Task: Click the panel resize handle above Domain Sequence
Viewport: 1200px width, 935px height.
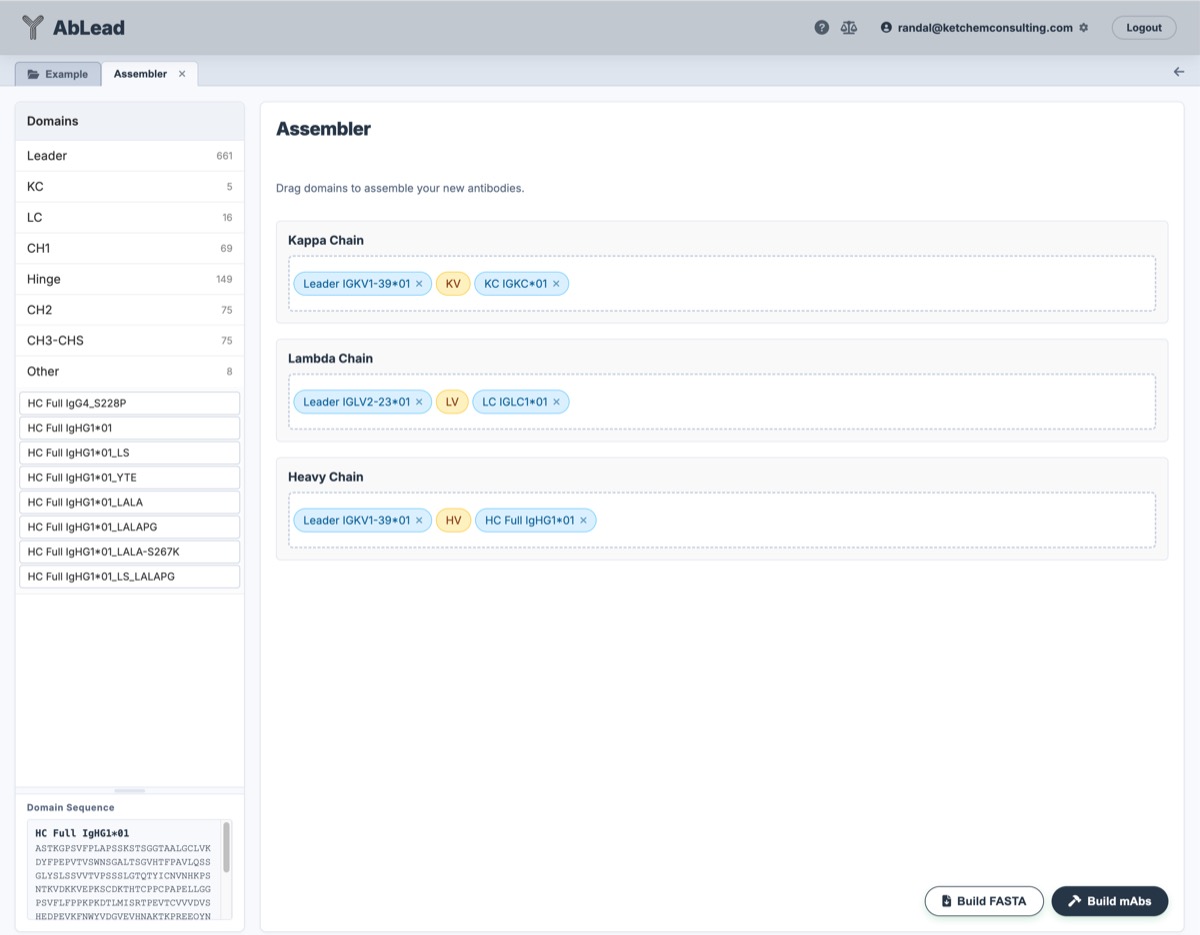Action: tap(130, 791)
